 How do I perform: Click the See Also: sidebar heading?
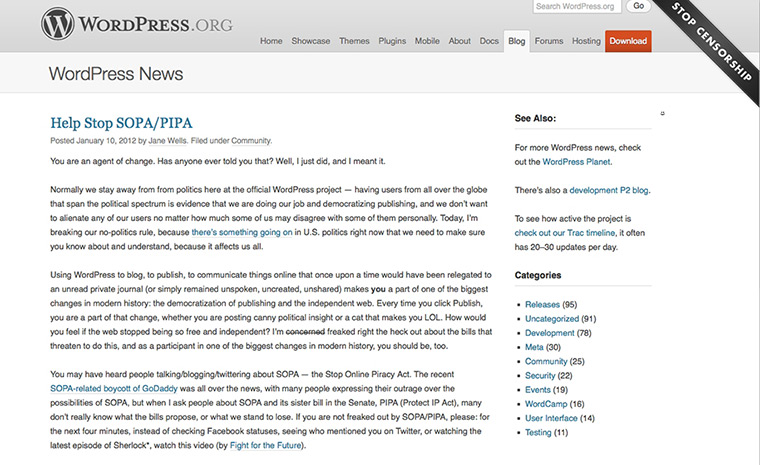(x=535, y=118)
